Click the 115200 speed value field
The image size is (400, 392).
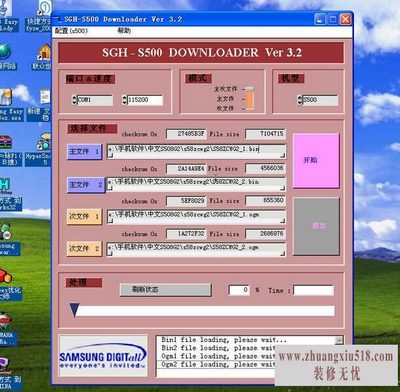[145, 100]
